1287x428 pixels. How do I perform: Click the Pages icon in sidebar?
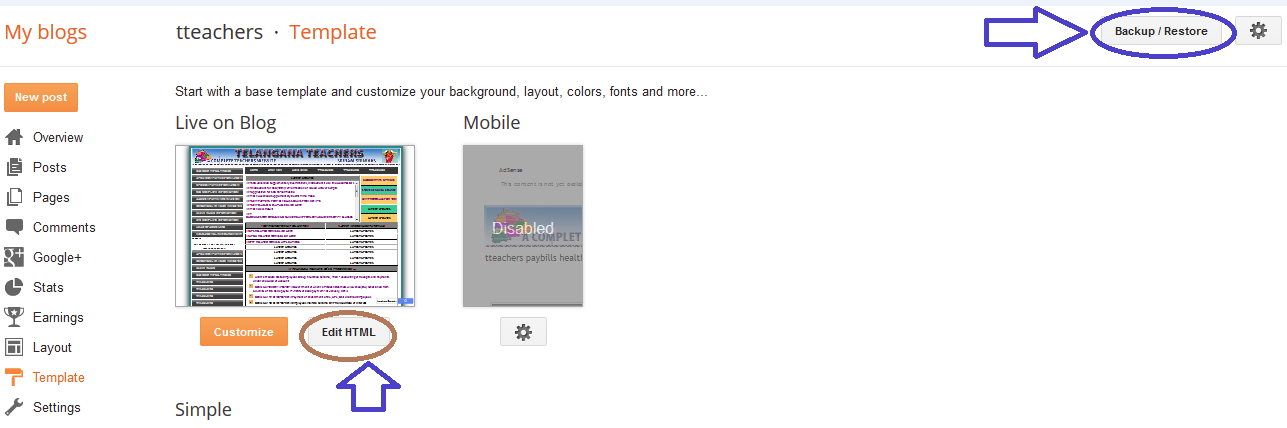click(14, 197)
